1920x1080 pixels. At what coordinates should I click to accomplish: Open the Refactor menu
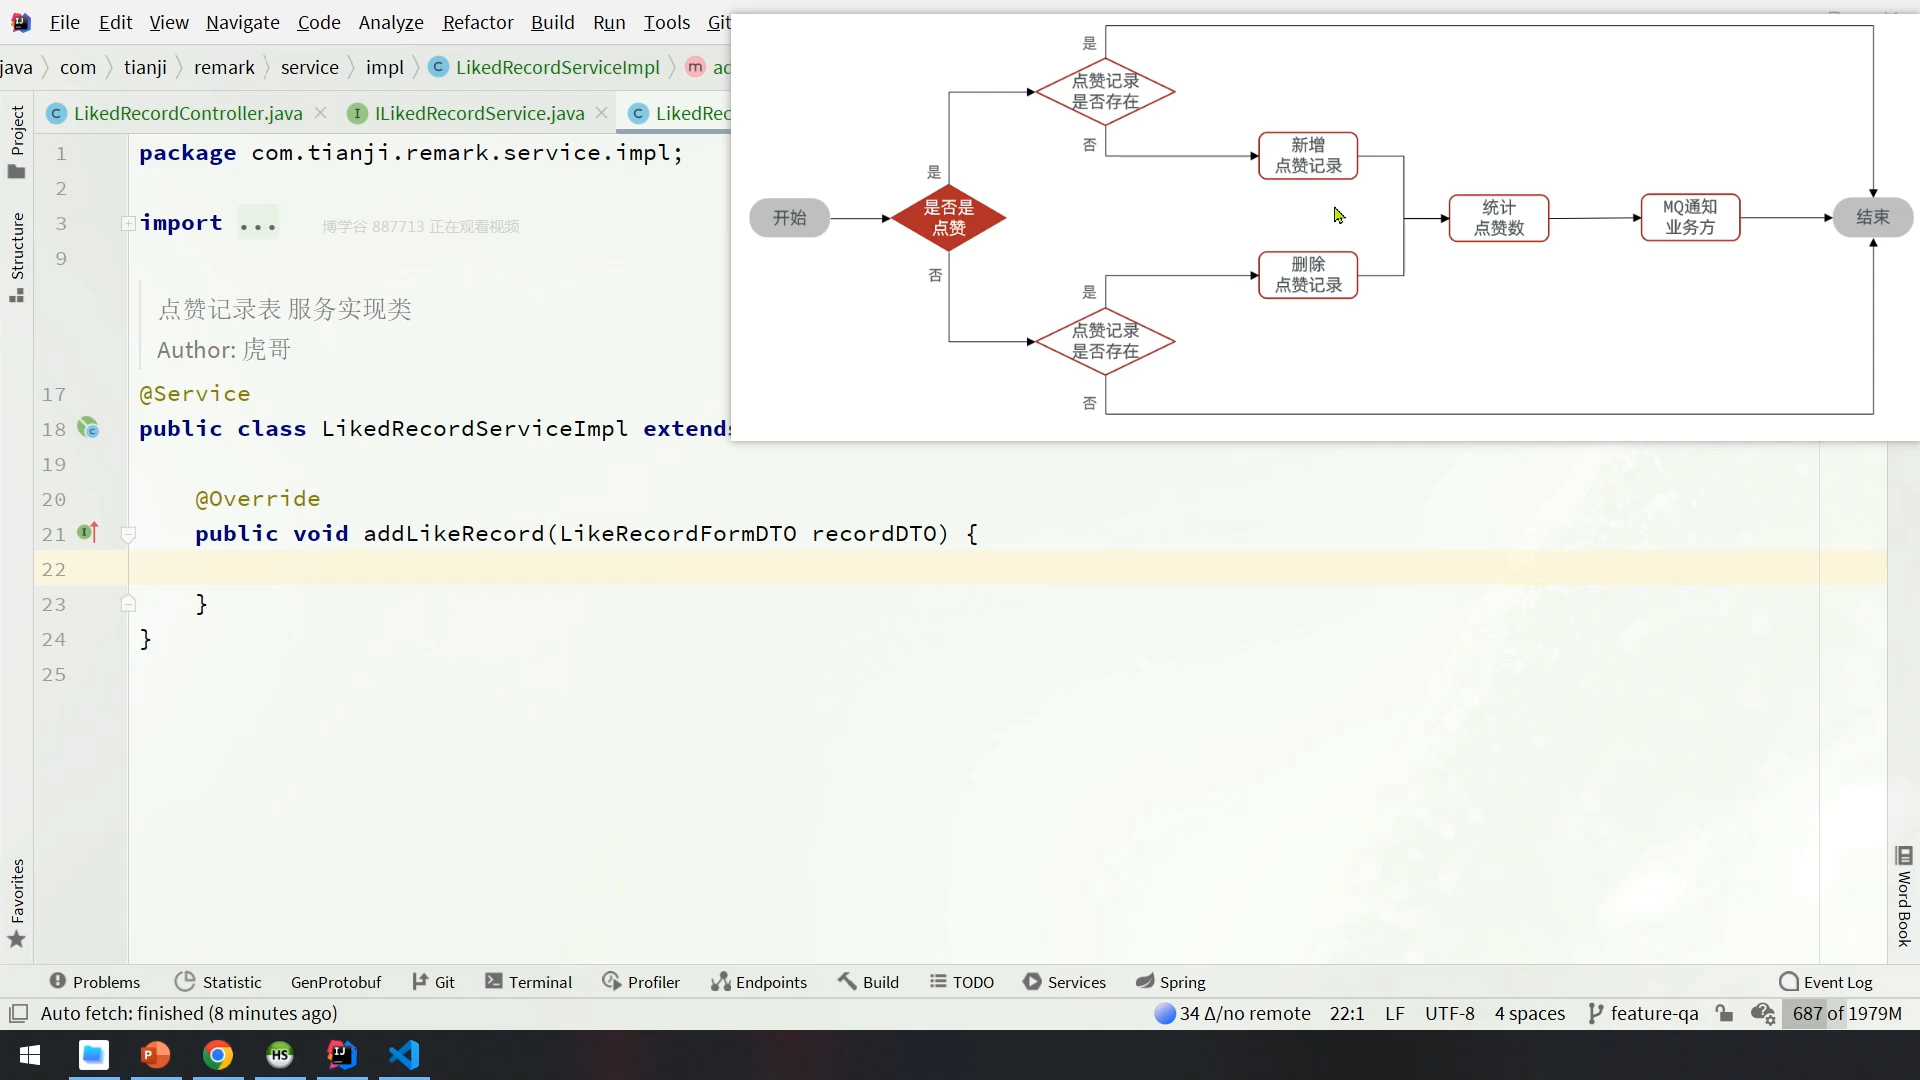[477, 22]
